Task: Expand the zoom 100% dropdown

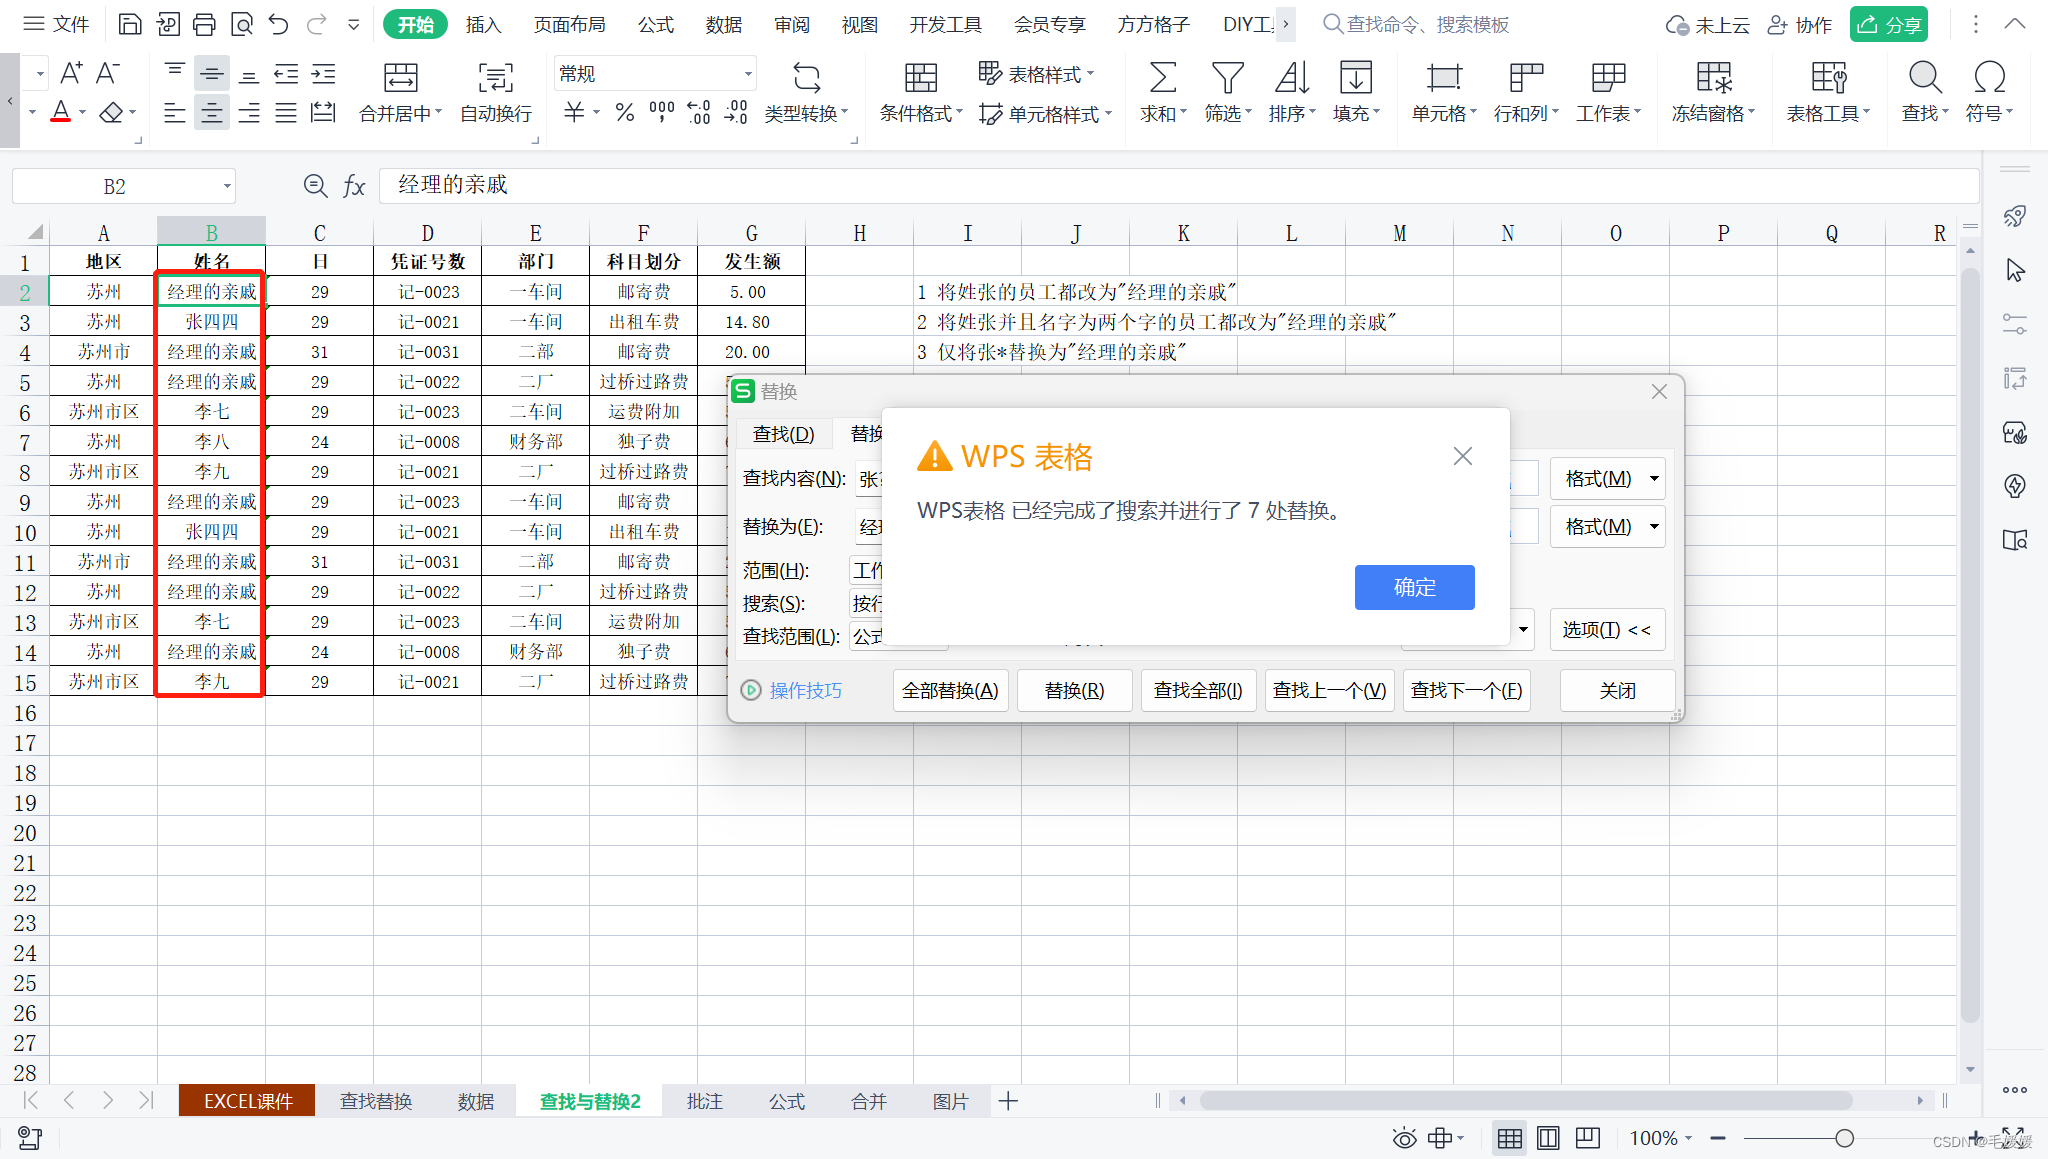Action: tap(1688, 1138)
